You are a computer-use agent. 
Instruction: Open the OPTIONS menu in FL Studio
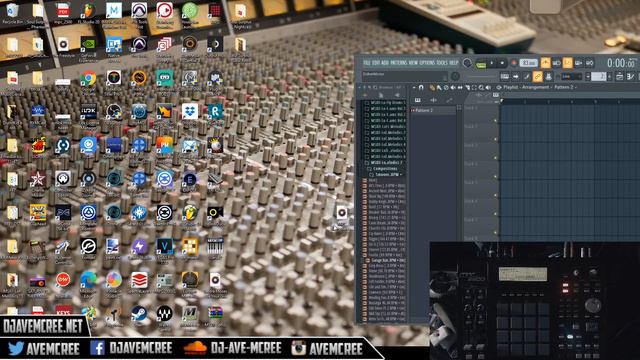[427, 63]
